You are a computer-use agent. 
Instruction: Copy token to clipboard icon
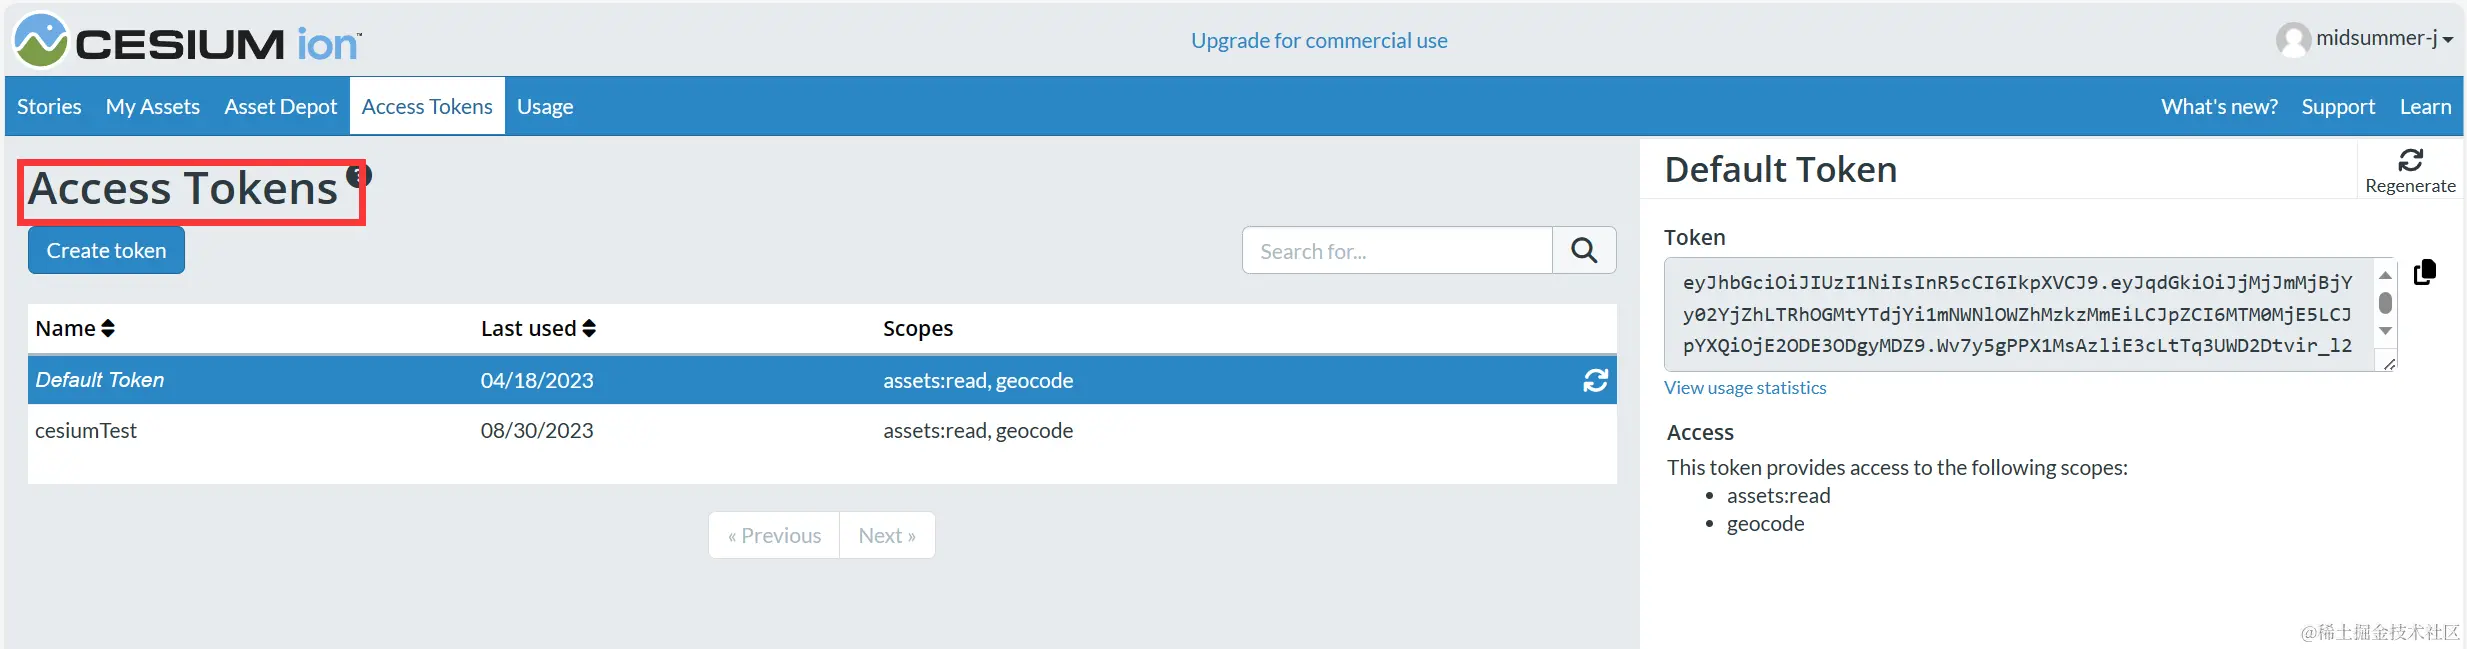(x=2425, y=272)
